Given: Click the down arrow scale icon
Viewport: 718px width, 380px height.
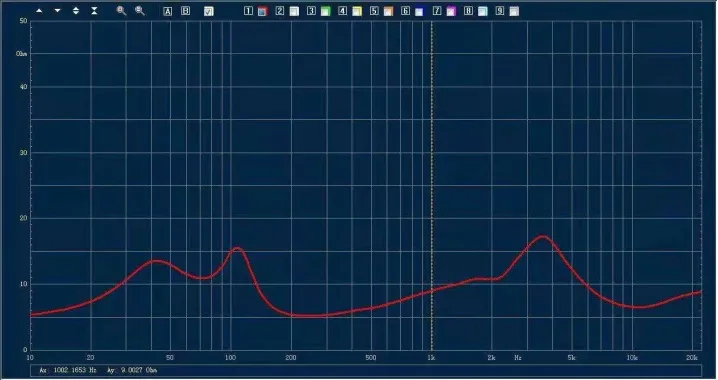Looking at the screenshot, I should click(x=58, y=11).
